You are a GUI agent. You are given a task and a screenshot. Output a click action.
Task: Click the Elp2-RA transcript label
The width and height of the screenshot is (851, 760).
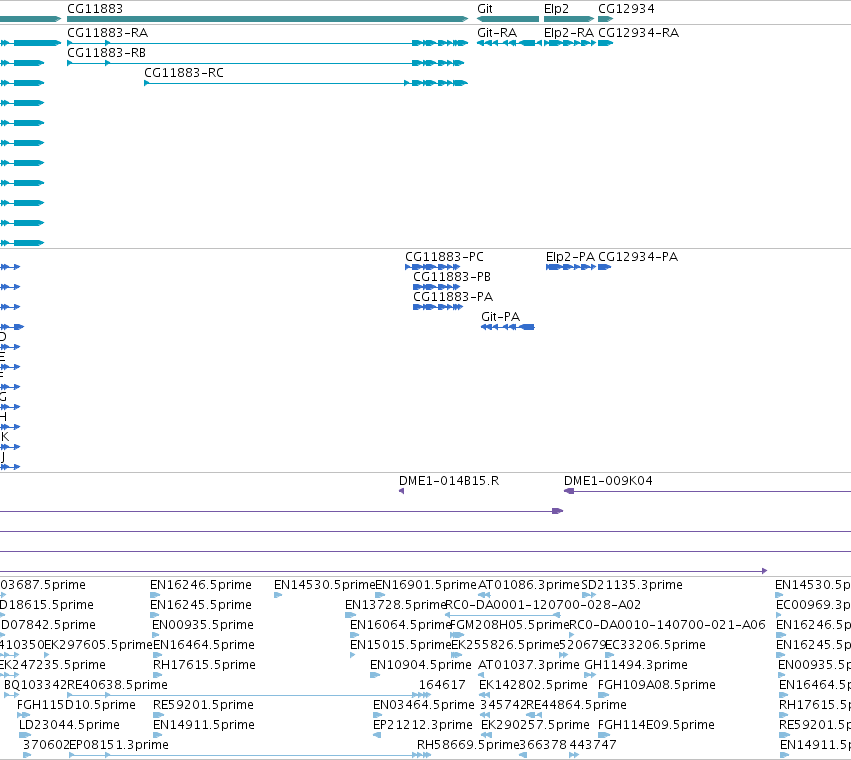(x=569, y=33)
